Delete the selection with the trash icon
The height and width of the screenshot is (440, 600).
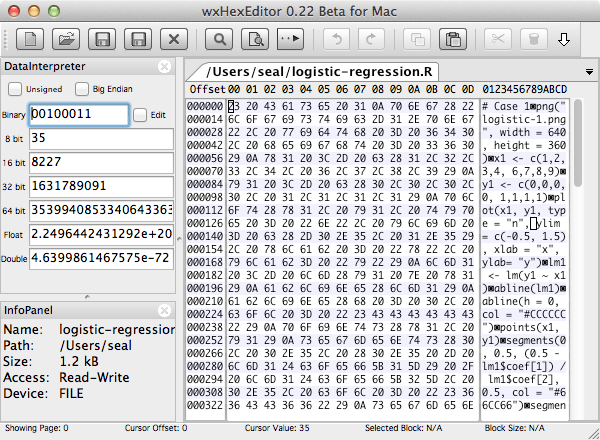pyautogui.click(x=533, y=39)
